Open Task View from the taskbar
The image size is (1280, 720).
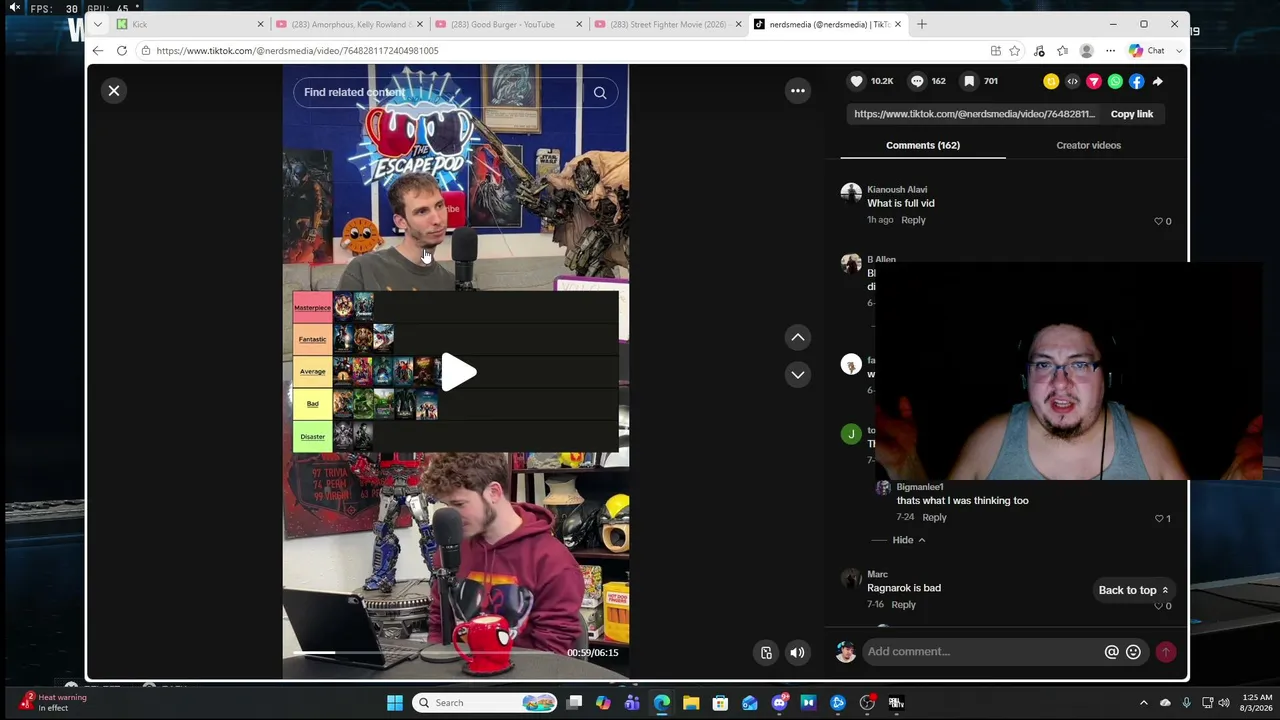pyautogui.click(x=574, y=703)
